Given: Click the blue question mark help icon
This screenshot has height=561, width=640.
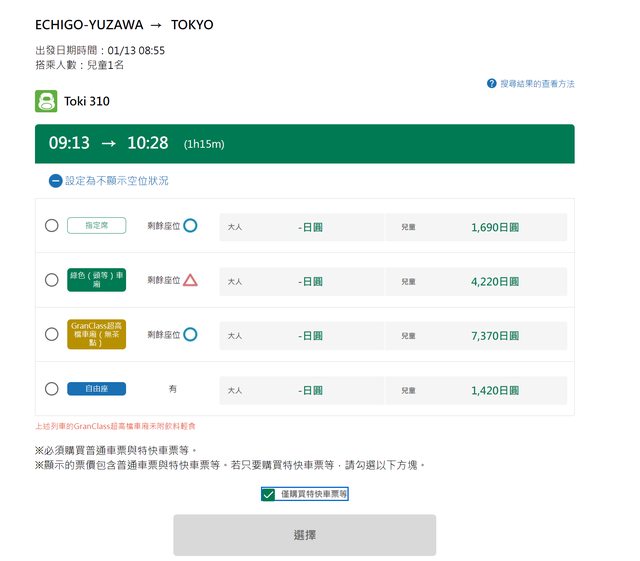Looking at the screenshot, I should click(491, 84).
